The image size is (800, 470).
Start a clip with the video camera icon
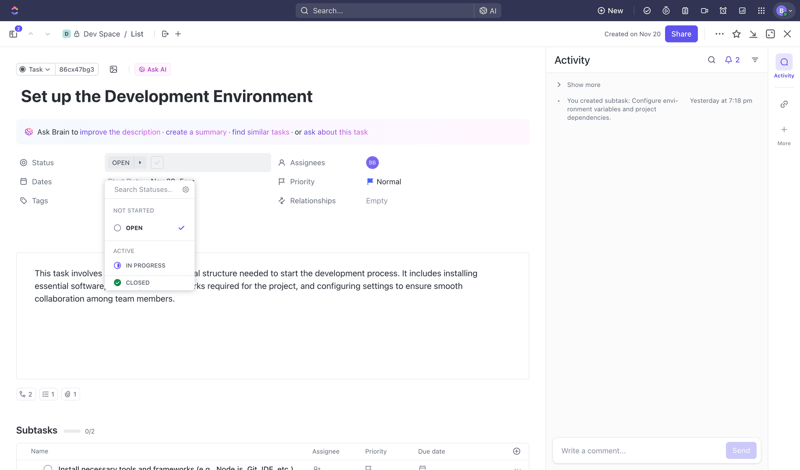click(704, 11)
